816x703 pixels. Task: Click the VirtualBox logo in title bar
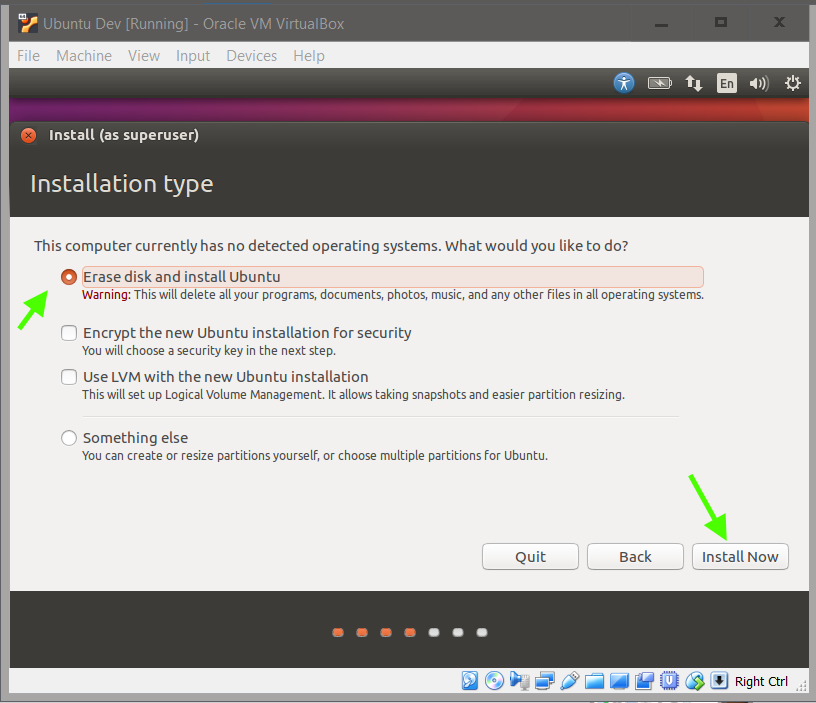point(28,23)
